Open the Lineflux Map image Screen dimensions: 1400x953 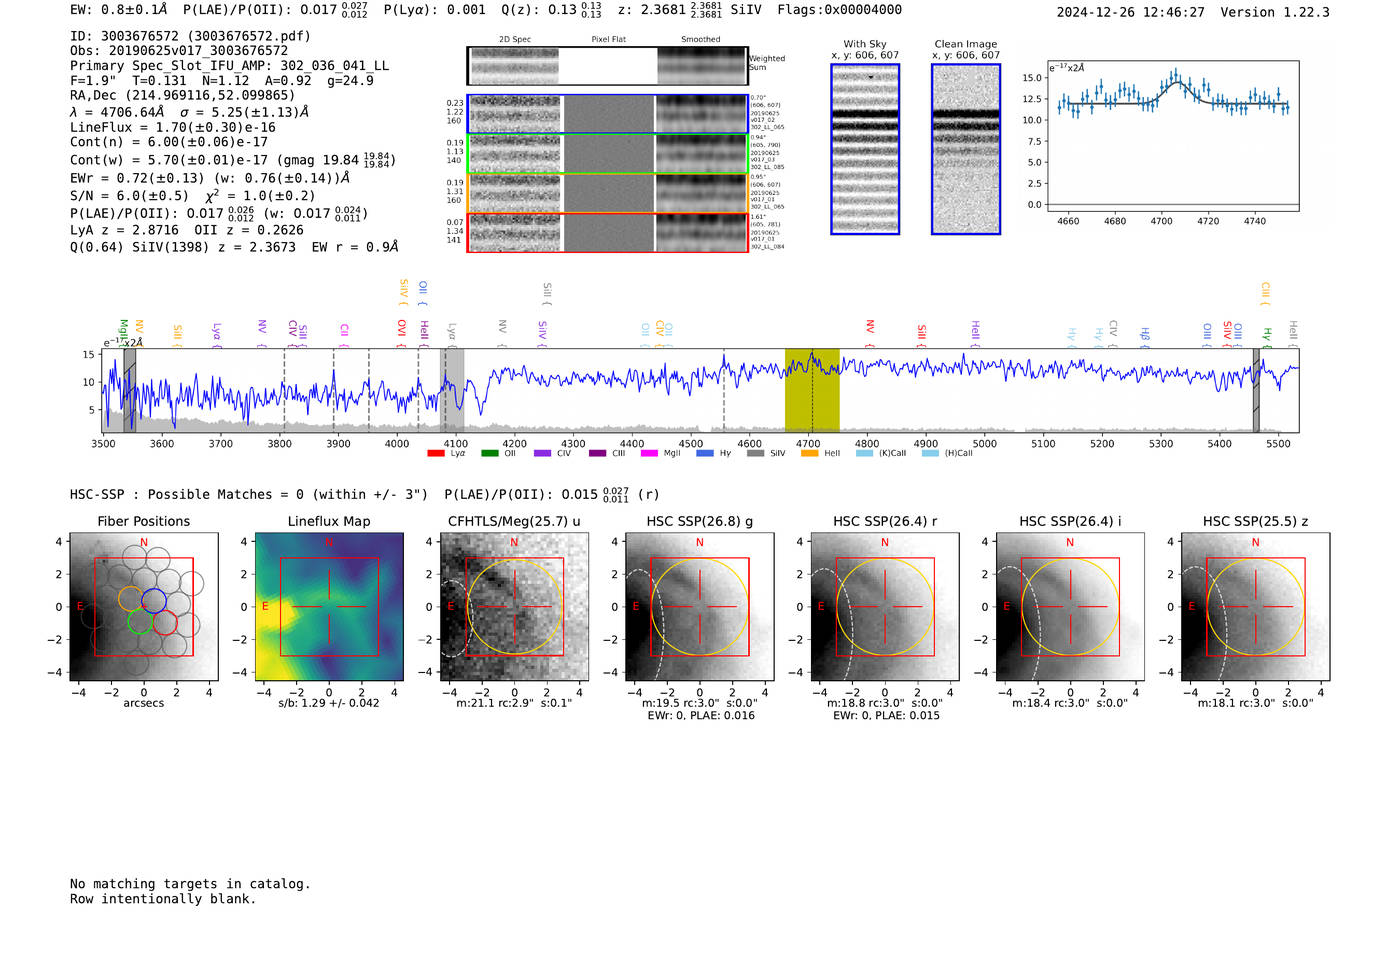tap(329, 607)
